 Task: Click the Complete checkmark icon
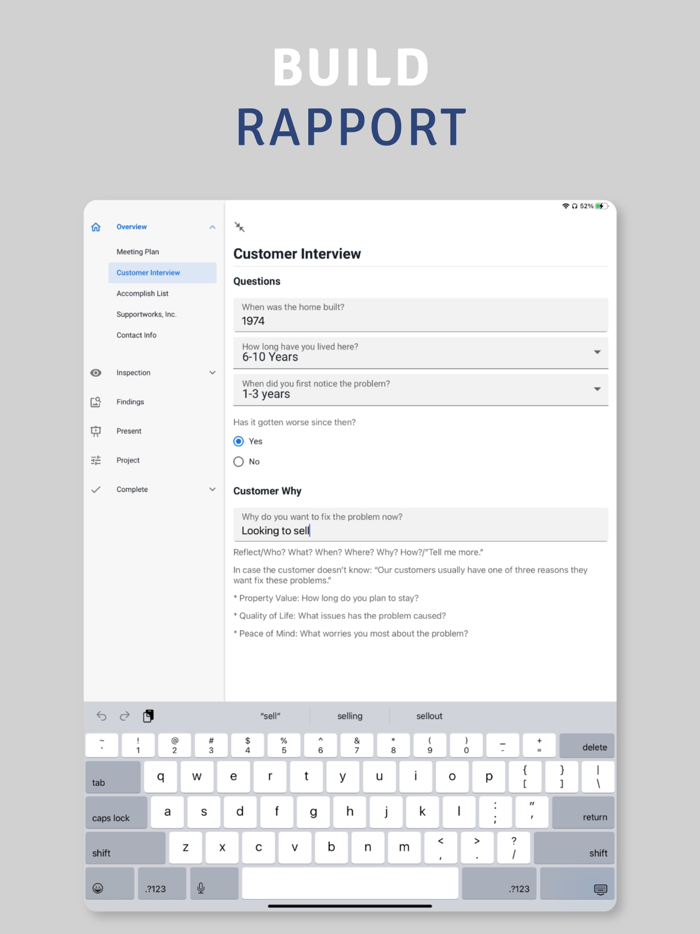[x=96, y=490]
